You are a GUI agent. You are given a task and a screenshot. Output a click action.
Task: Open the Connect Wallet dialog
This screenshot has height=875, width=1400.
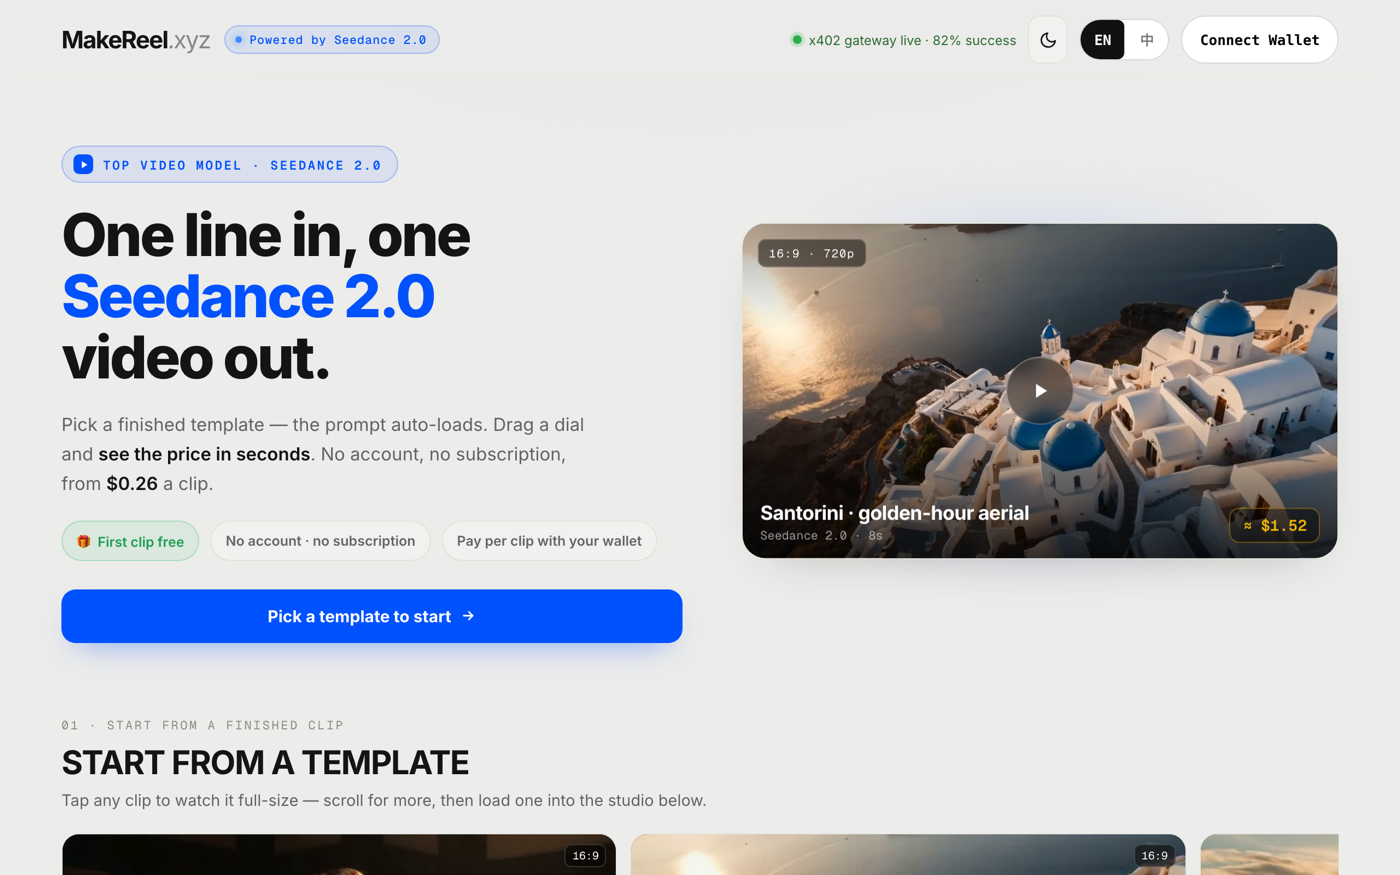pos(1259,40)
